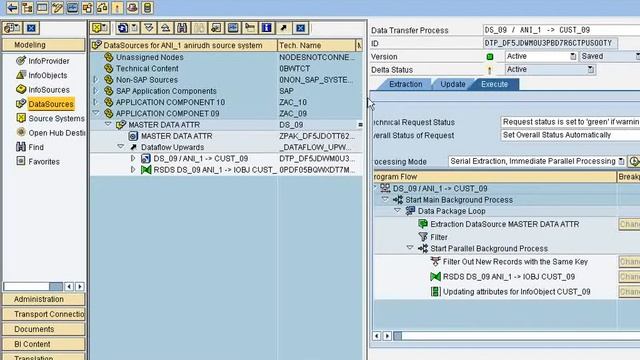Image resolution: width=640 pixels, height=360 pixels.
Task: Collapse Start Parallel Background Process node
Action: tap(410, 248)
